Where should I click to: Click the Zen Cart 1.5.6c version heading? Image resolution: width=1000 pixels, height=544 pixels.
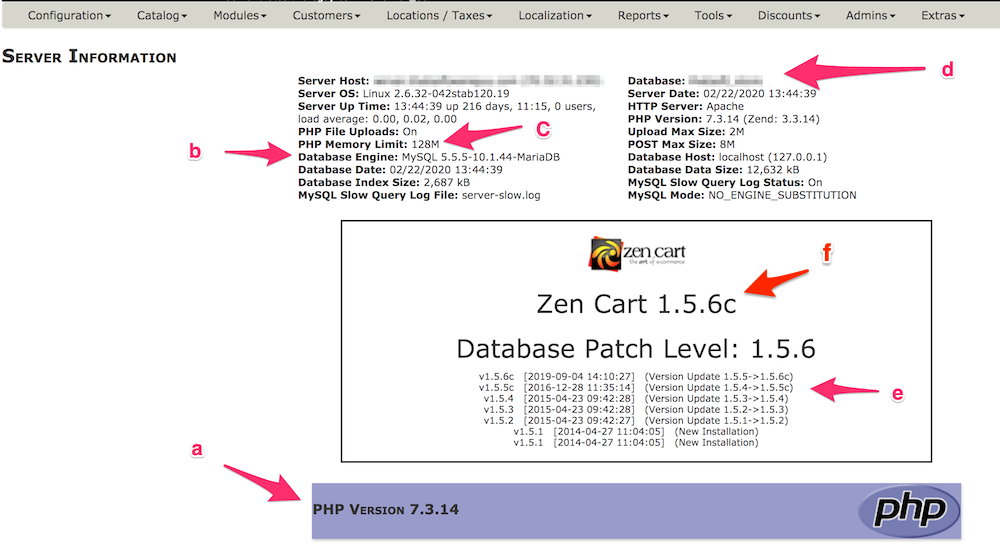(x=636, y=304)
